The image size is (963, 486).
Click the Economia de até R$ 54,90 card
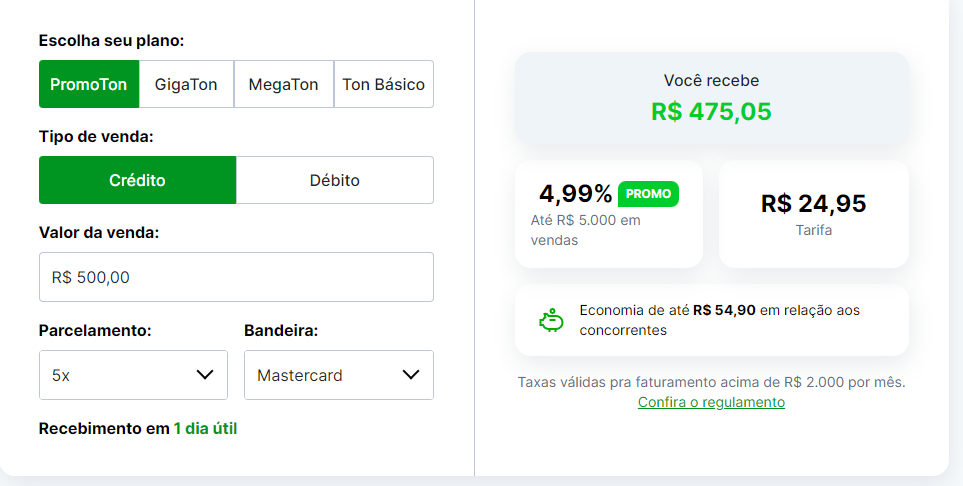[712, 320]
